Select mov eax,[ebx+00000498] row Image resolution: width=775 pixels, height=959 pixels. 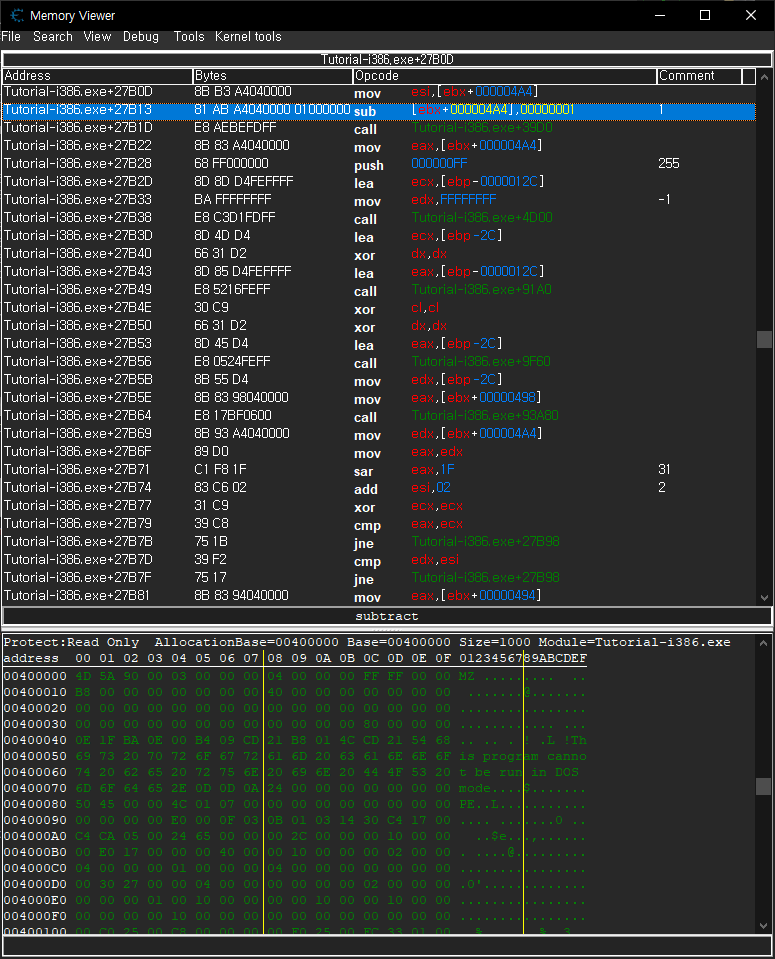tap(379, 398)
